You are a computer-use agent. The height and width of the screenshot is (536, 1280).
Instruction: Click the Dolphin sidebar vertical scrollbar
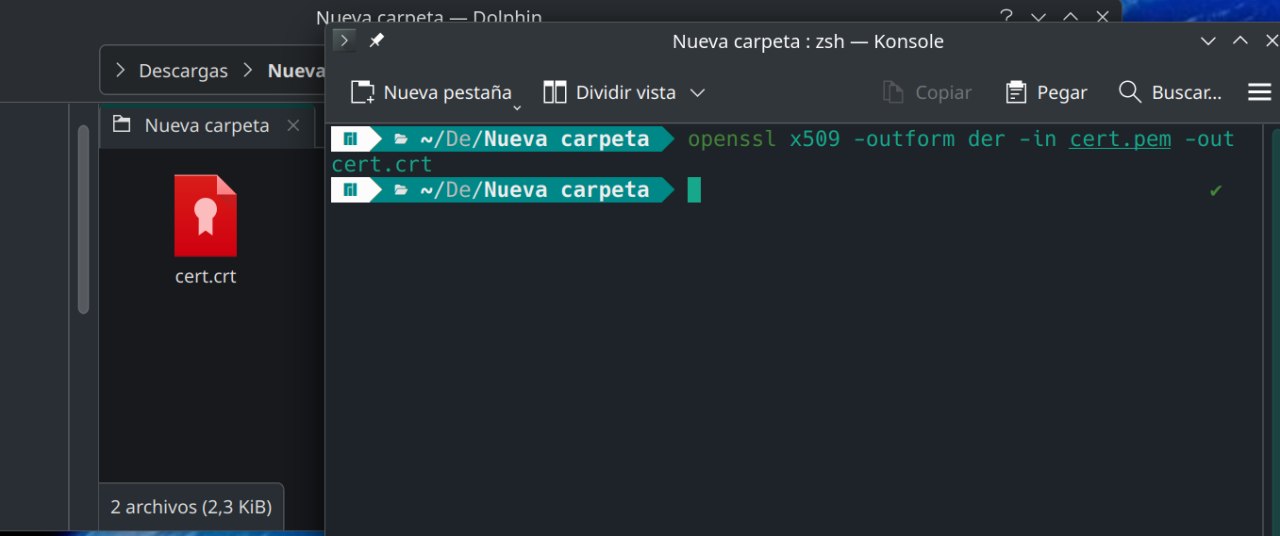point(84,220)
